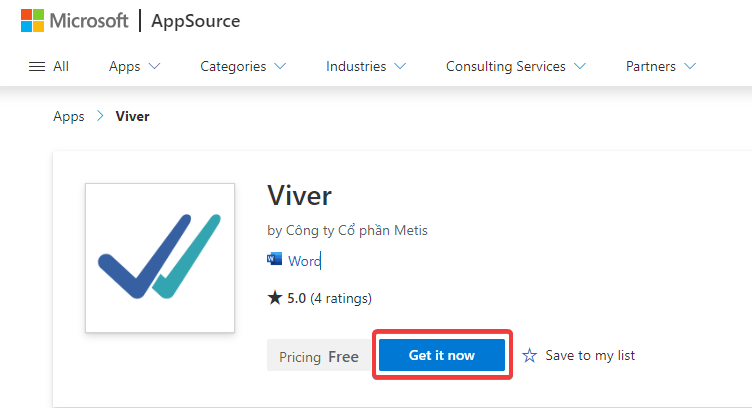Viewport: 752px width, 408px height.
Task: Click the Save to my list star
Action: 529,355
